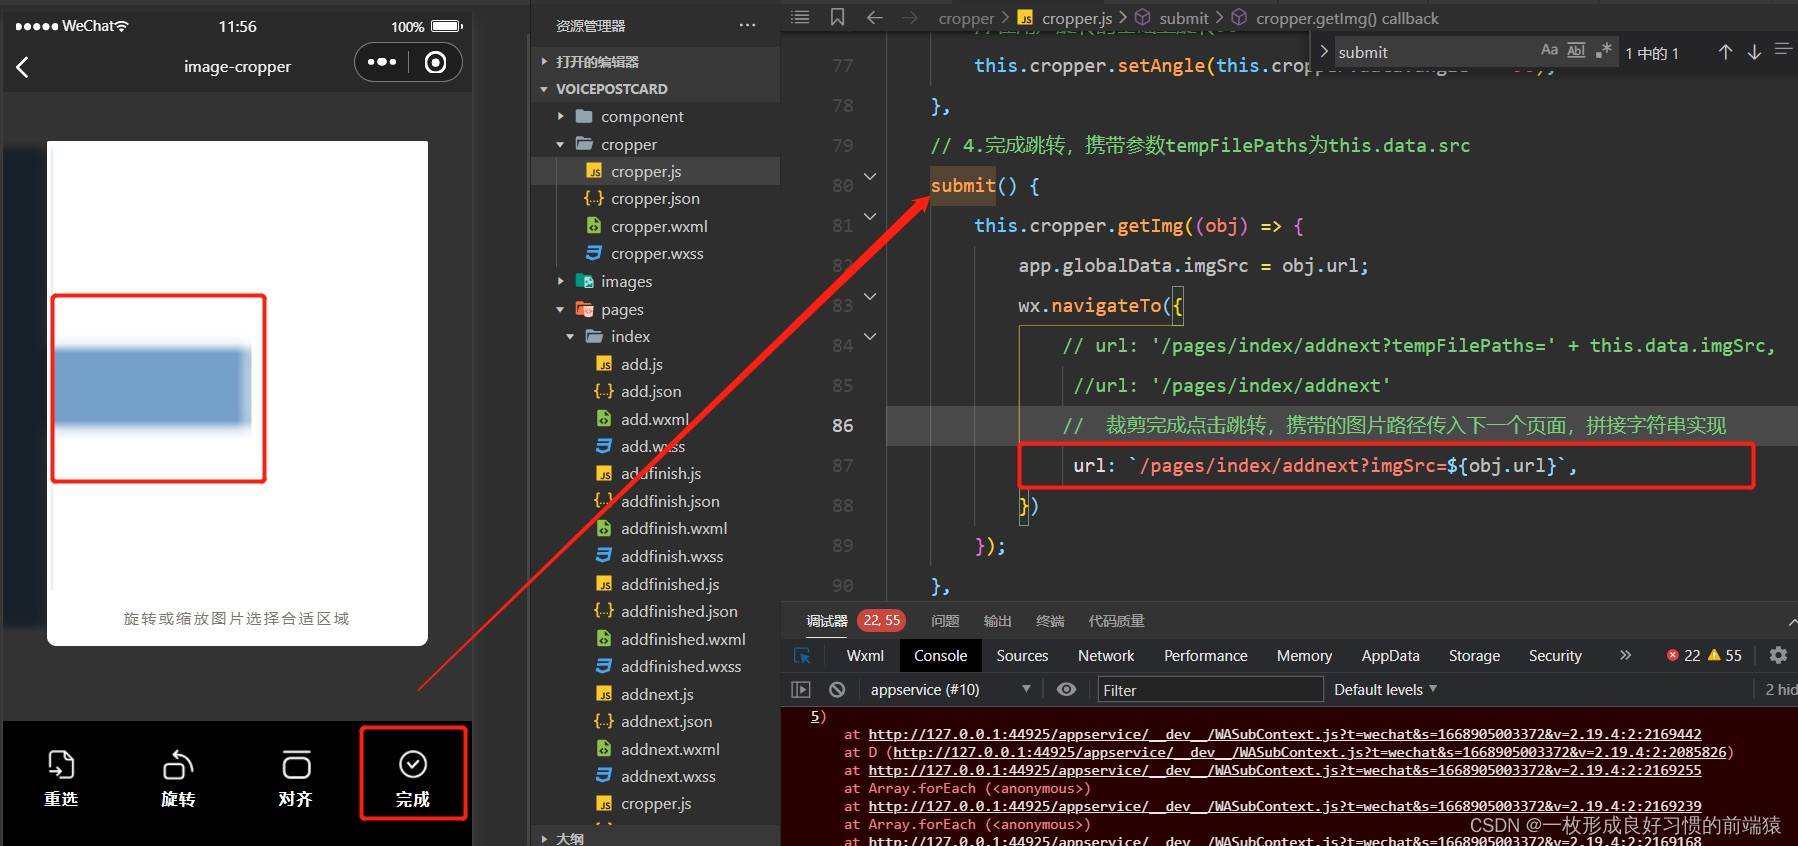Toggle find in selection icon
The width and height of the screenshot is (1798, 846).
click(1782, 50)
